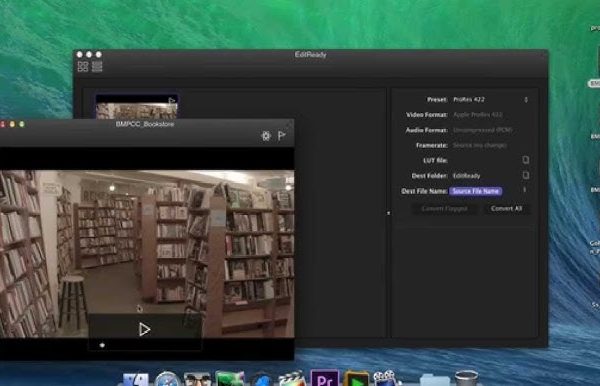Toggle the flag on the EditReady clip thumbnail

pyautogui.click(x=172, y=101)
